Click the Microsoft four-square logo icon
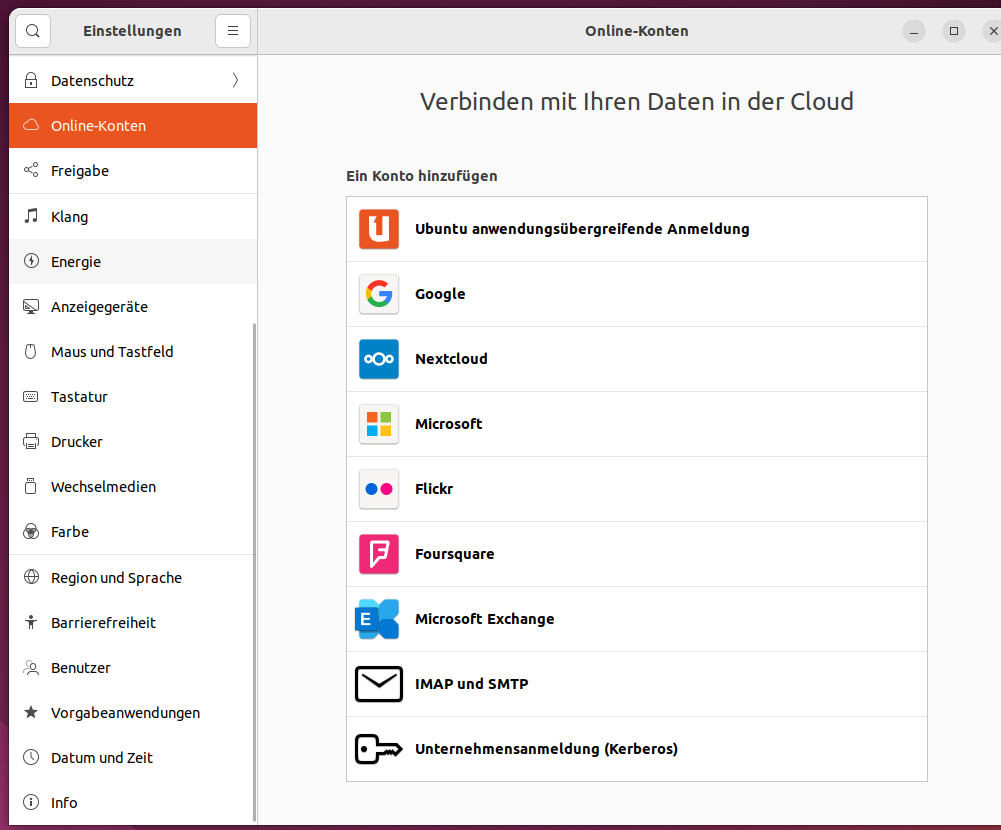The width and height of the screenshot is (1001, 830). point(379,424)
